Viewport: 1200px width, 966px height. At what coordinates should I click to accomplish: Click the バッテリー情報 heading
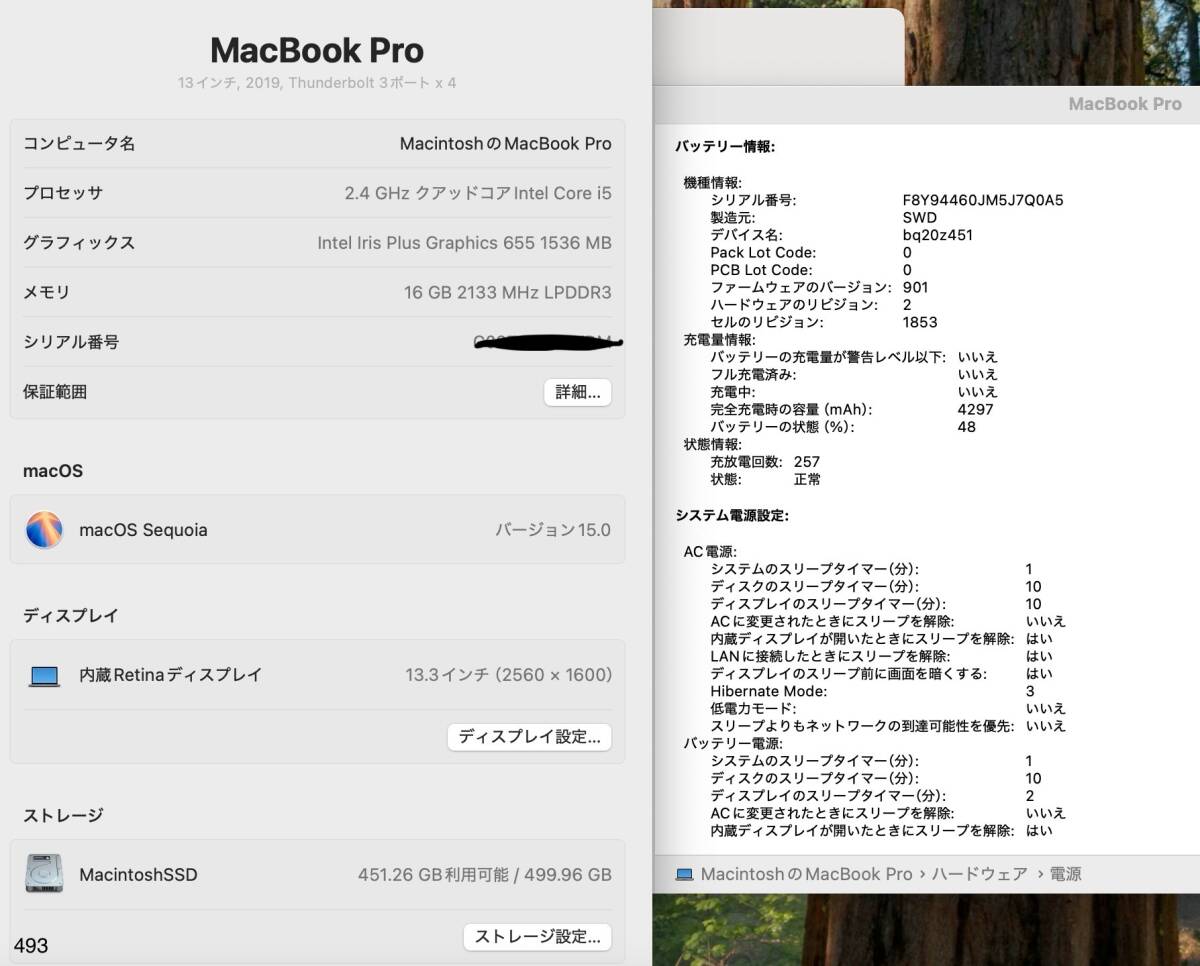click(725, 147)
